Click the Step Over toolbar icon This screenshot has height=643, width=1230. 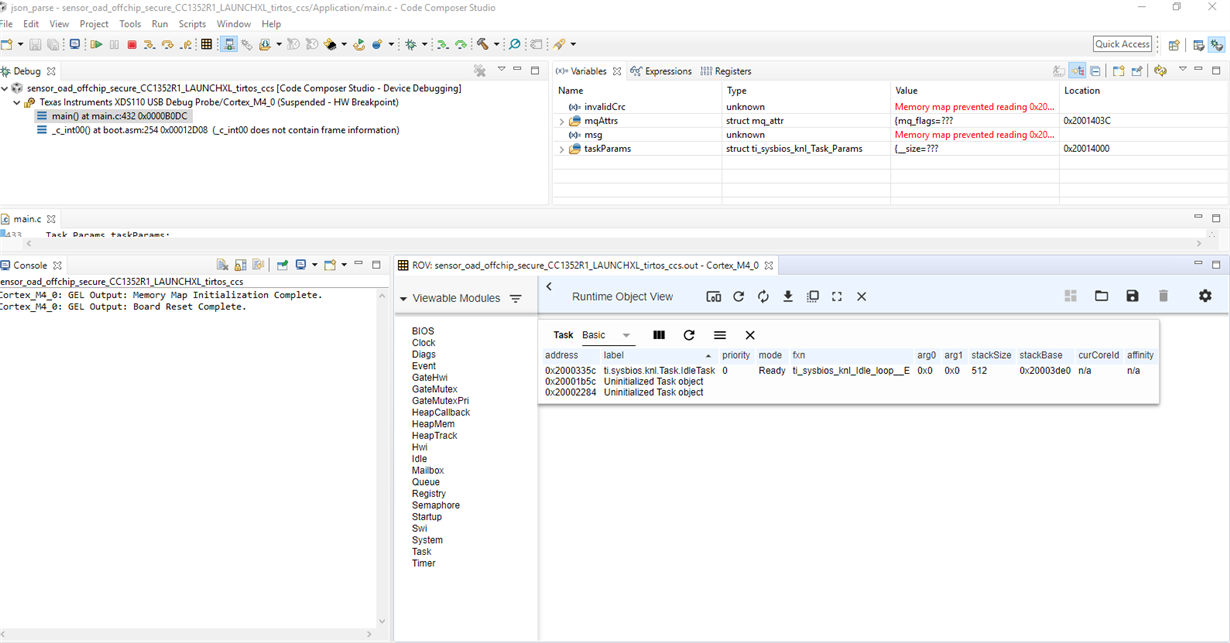tap(168, 44)
